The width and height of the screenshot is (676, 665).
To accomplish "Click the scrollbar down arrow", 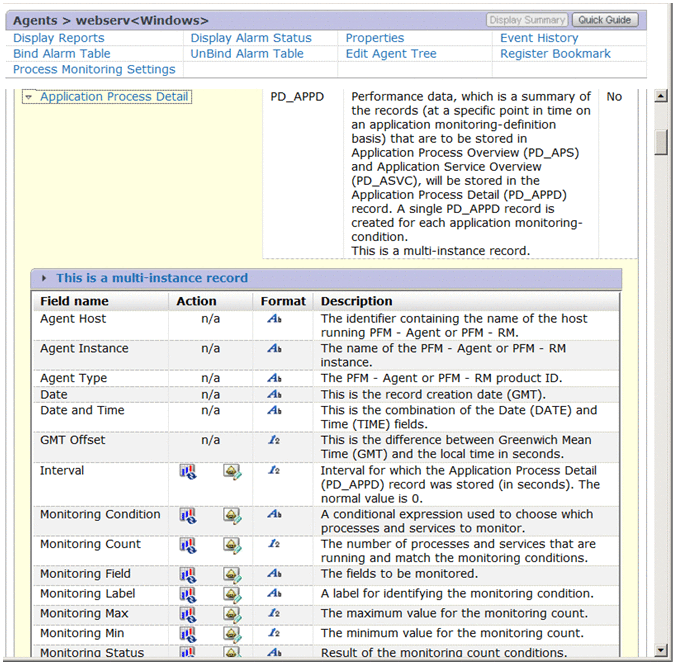I will point(660,650).
